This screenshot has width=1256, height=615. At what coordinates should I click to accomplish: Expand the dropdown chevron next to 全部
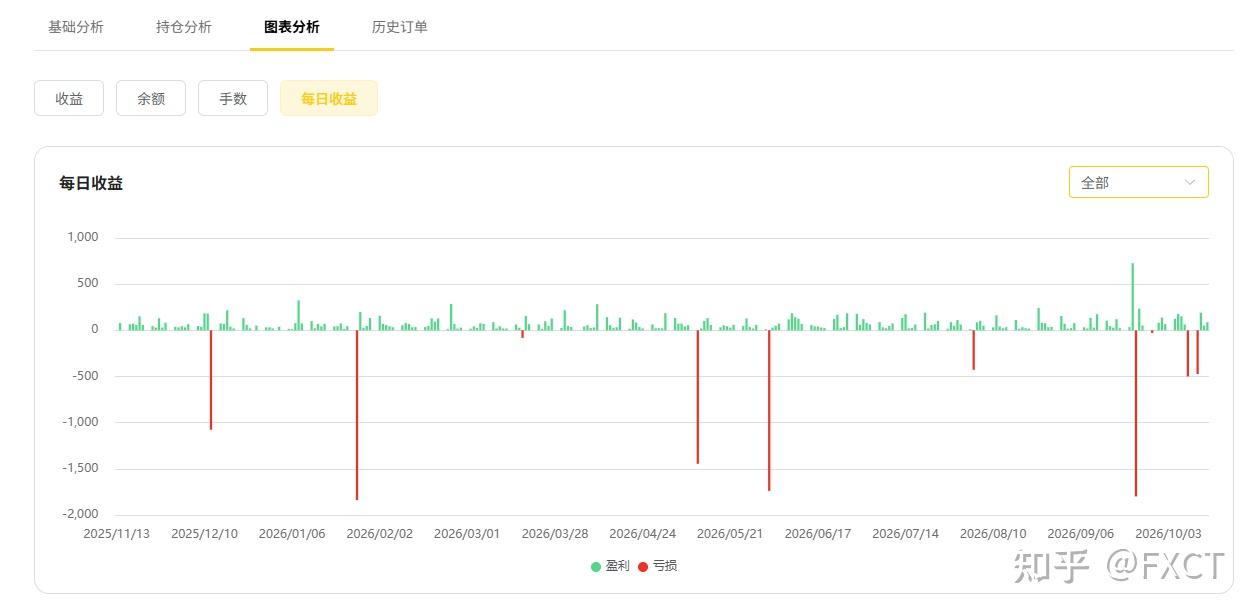tap(1190, 182)
